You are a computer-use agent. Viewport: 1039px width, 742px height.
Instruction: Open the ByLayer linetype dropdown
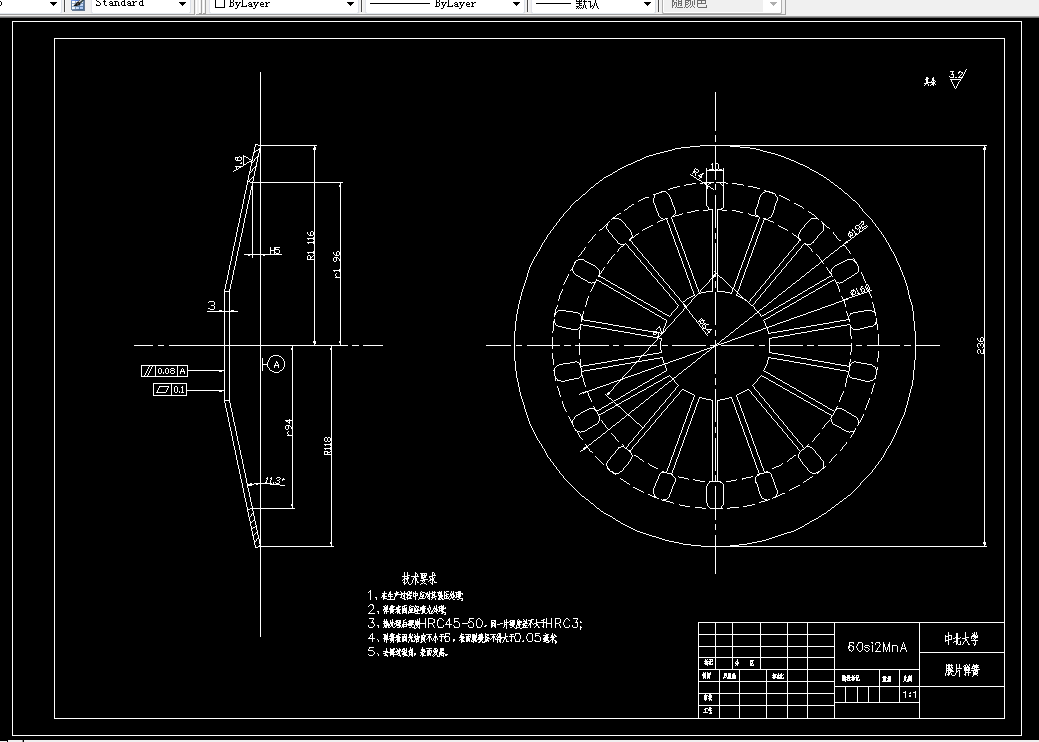pyautogui.click(x=516, y=5)
